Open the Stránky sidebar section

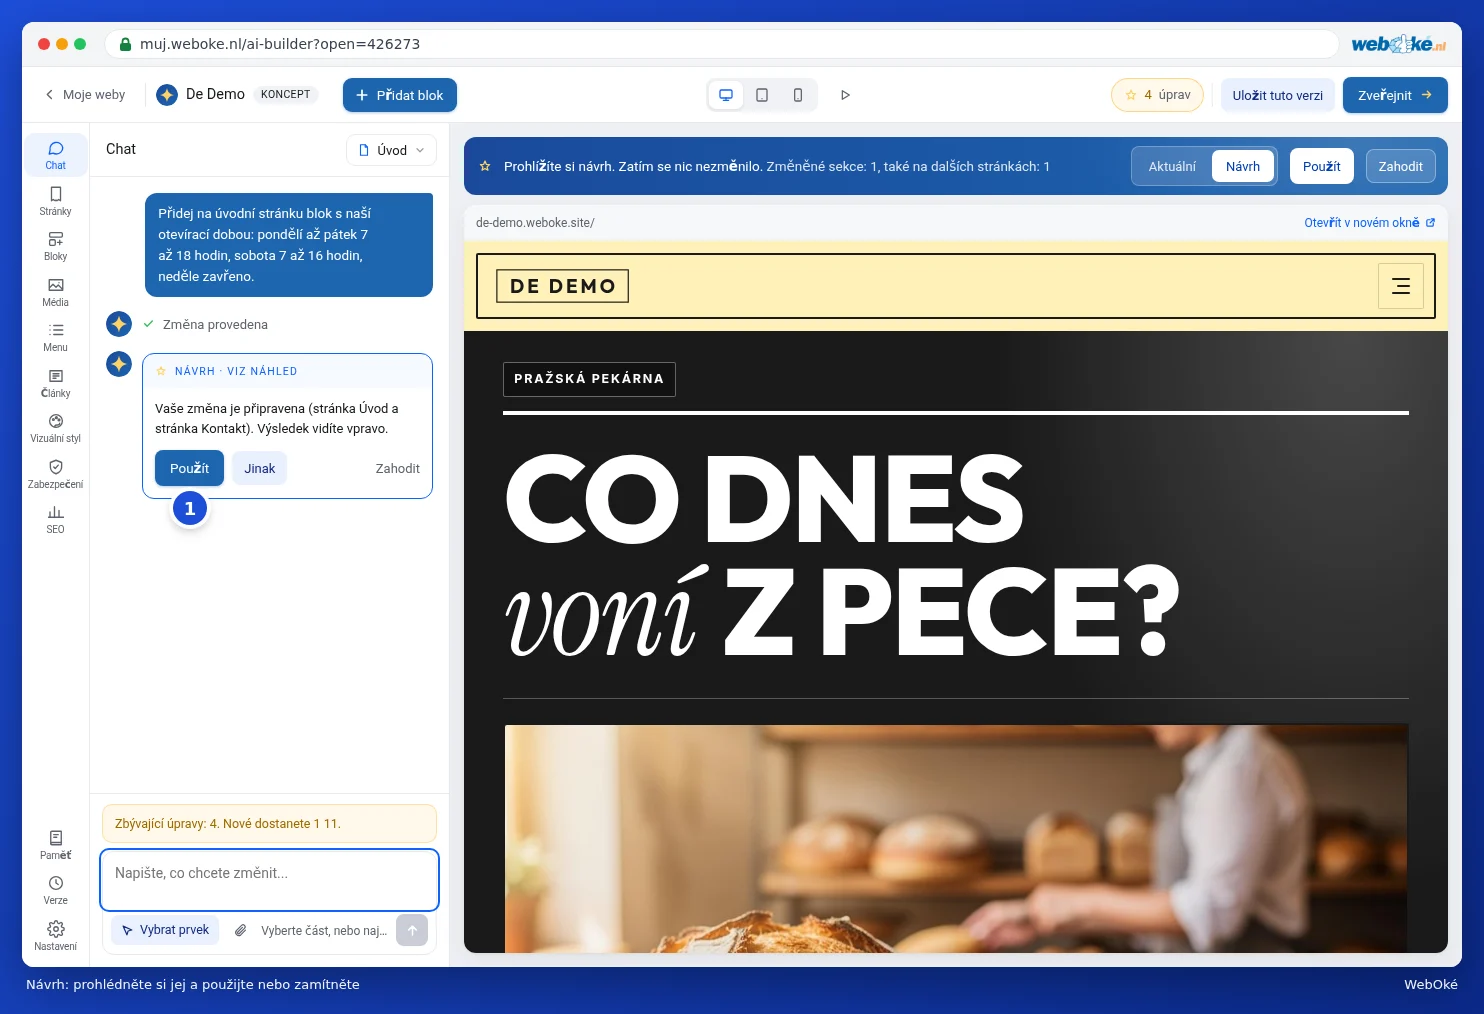coord(55,201)
